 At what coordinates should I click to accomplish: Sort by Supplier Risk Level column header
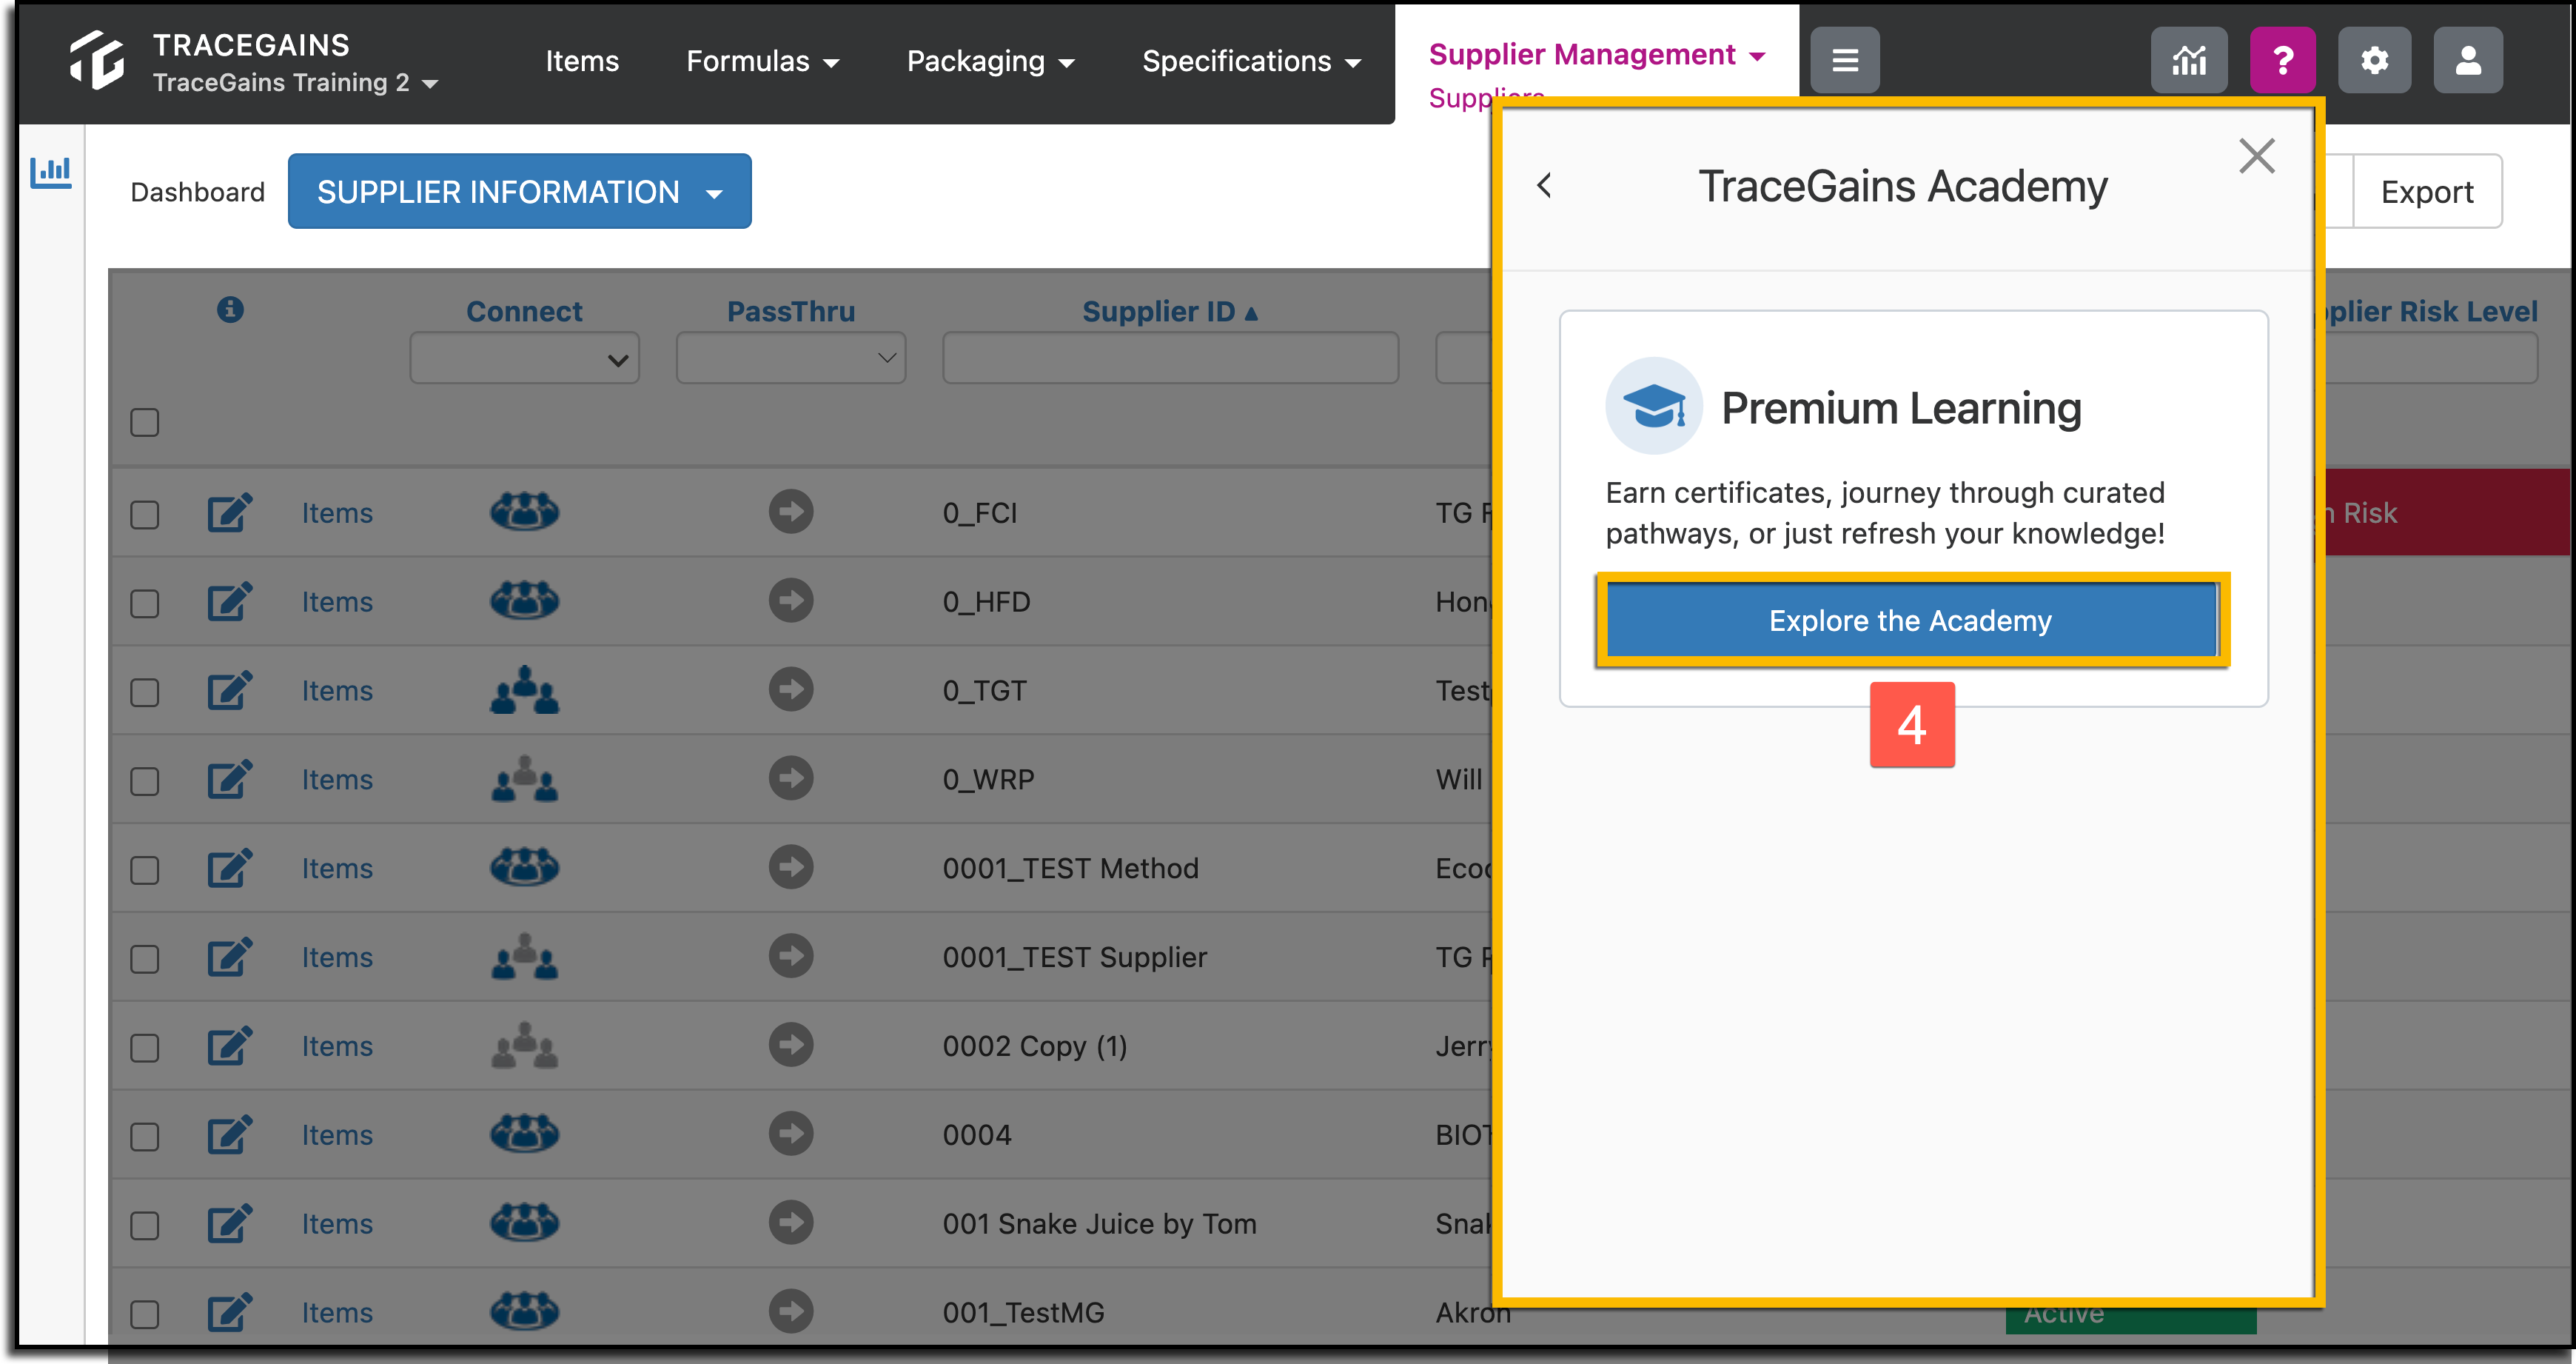coord(2432,312)
